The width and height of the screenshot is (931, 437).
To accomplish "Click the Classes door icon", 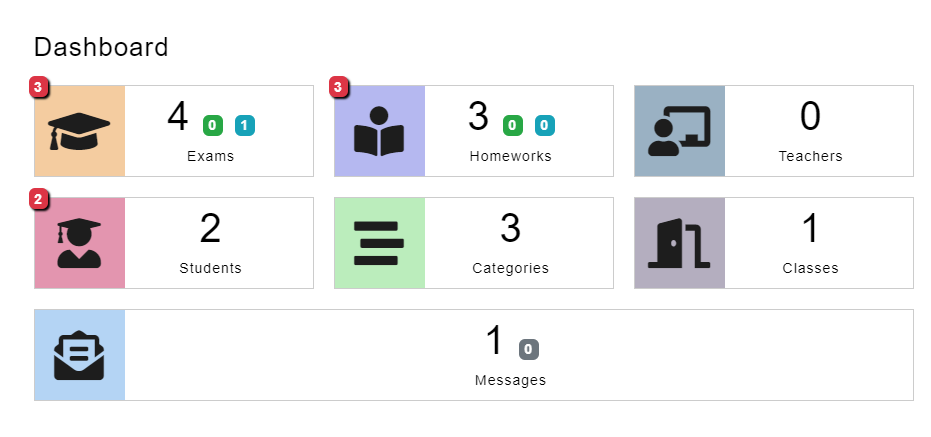I will click(x=679, y=243).
